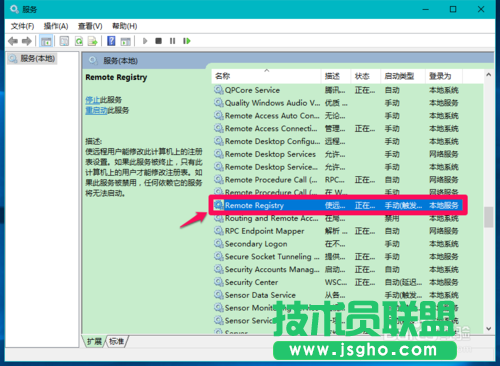500x366 pixels.
Task: Open the 查看(V) menu
Action: (x=90, y=26)
